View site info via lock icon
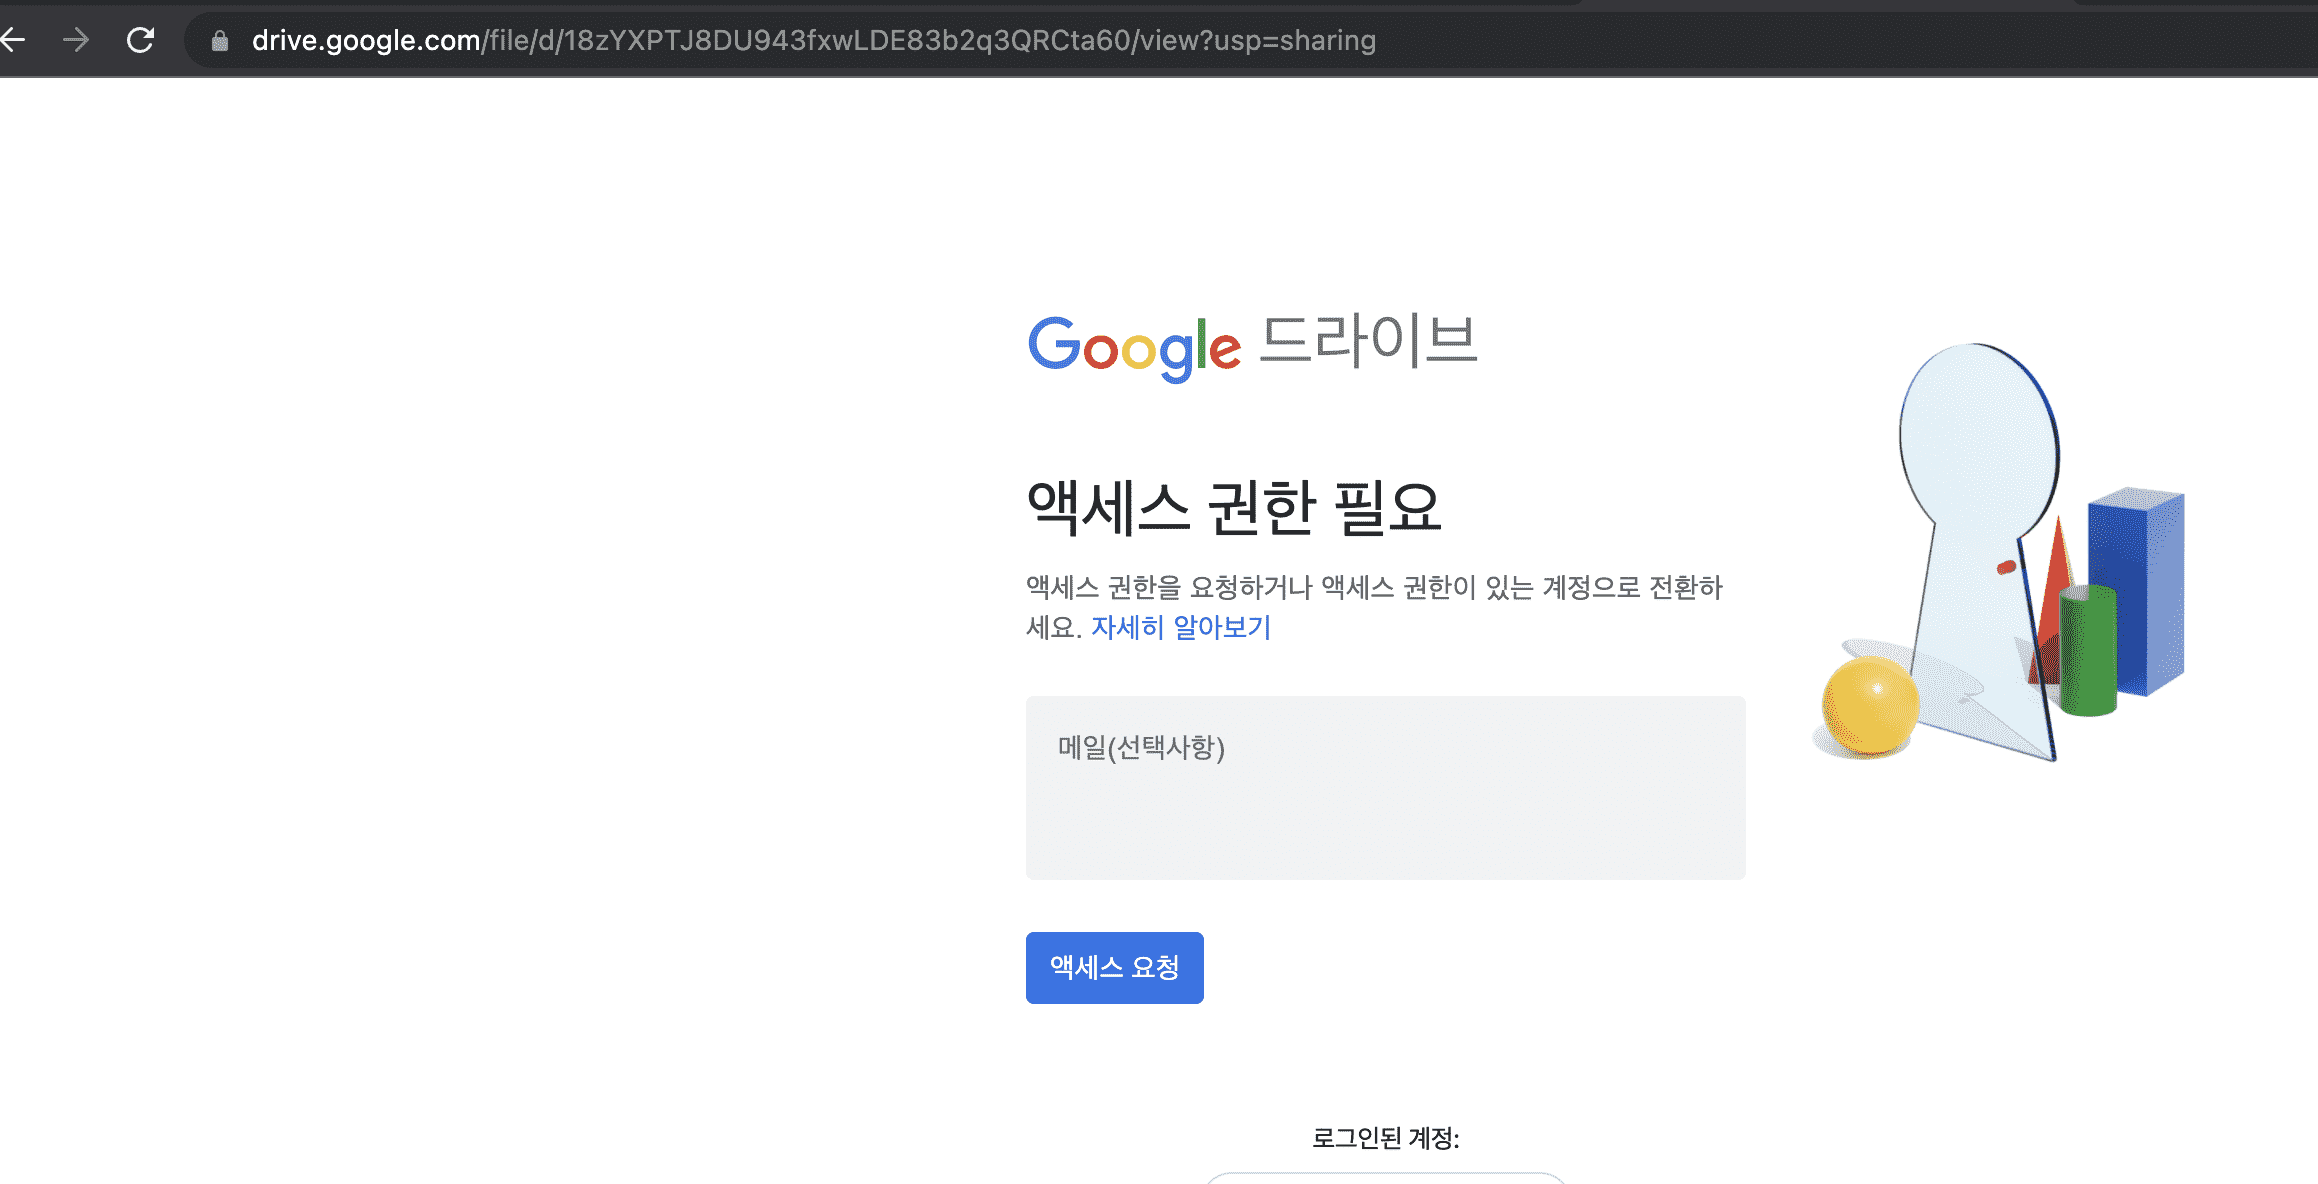 (220, 41)
